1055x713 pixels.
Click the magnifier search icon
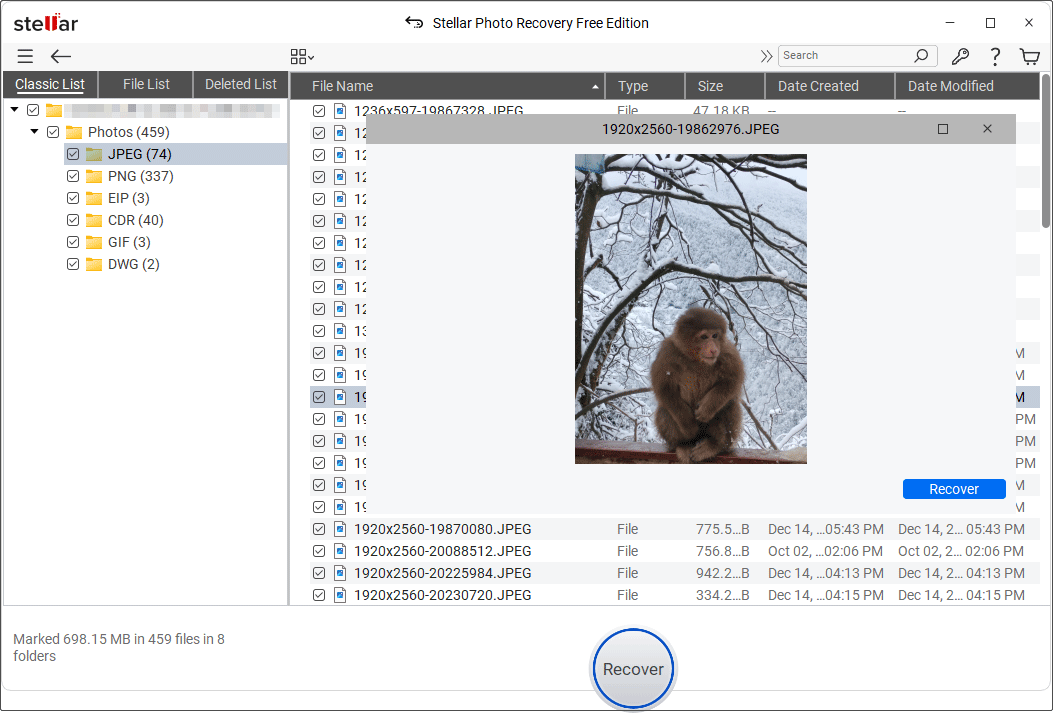[922, 56]
